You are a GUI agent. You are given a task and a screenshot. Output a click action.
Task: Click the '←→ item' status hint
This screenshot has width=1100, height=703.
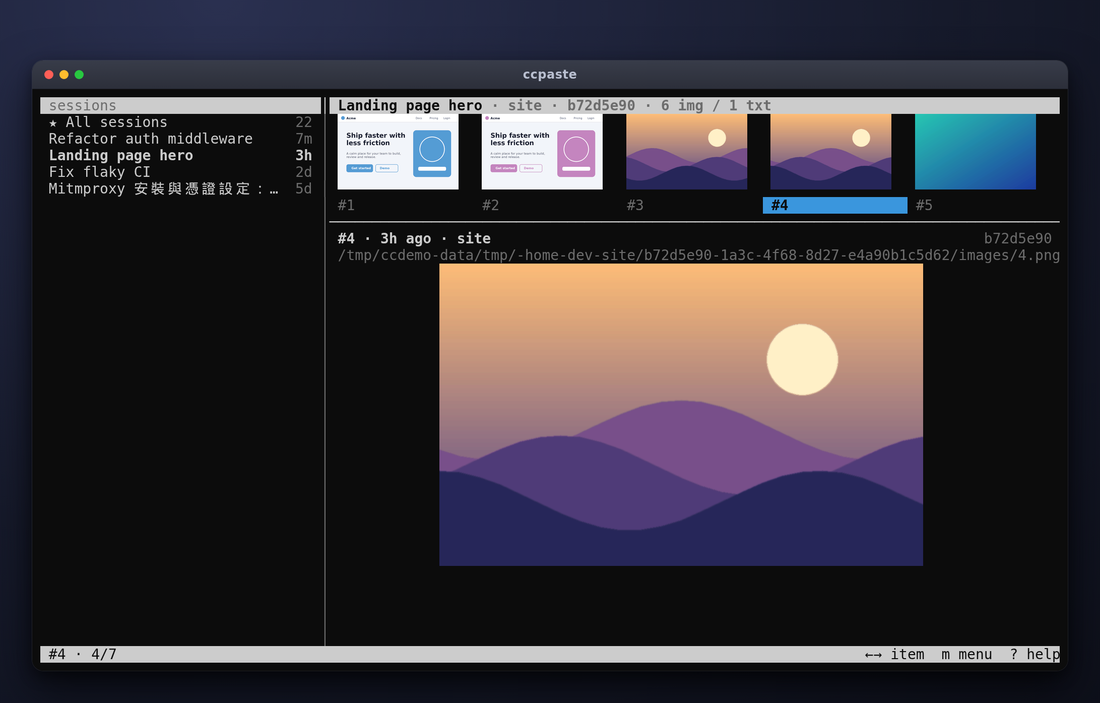coord(894,655)
